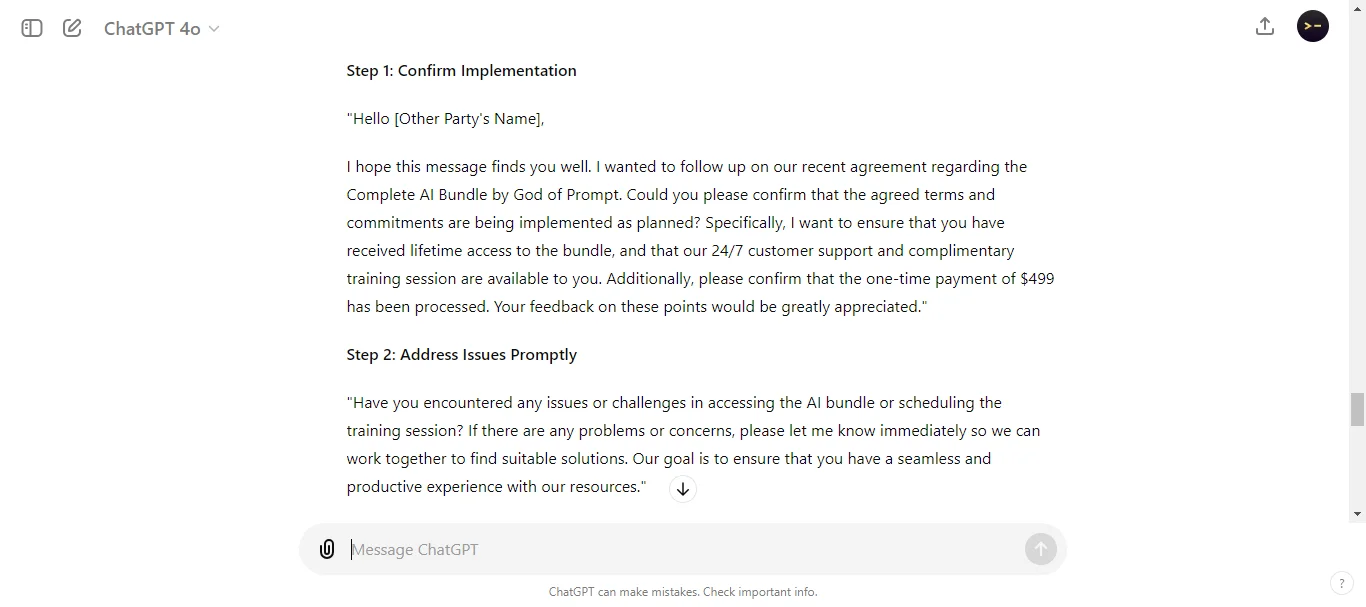Click the scroll-up arrow at scrollbar top
Image resolution: width=1366 pixels, height=607 pixels.
point(1357,8)
